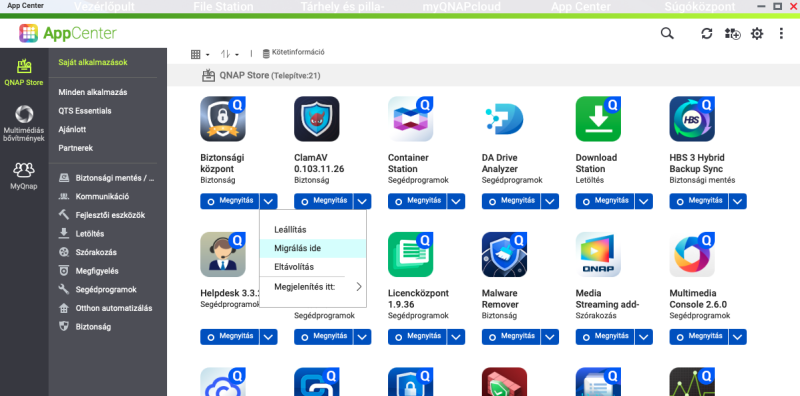
Task: Open the three-dot more options menu
Action: coord(781,34)
